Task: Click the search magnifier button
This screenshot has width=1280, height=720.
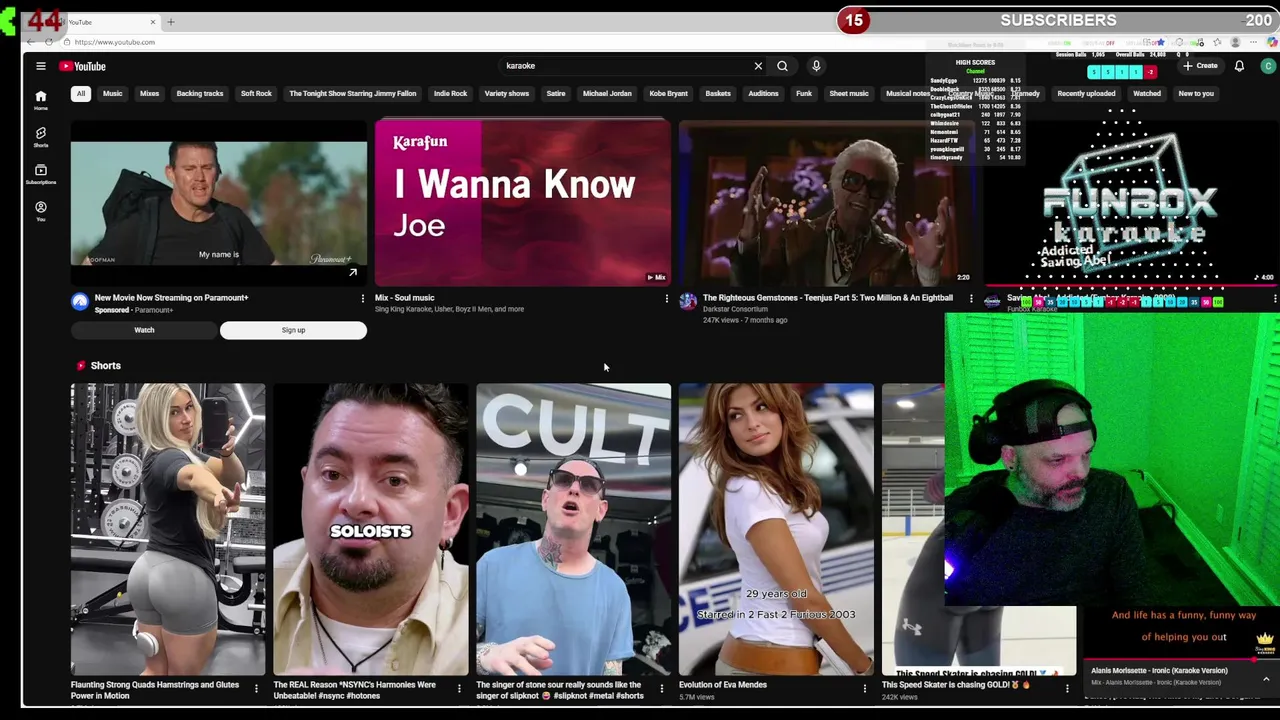Action: click(x=782, y=66)
